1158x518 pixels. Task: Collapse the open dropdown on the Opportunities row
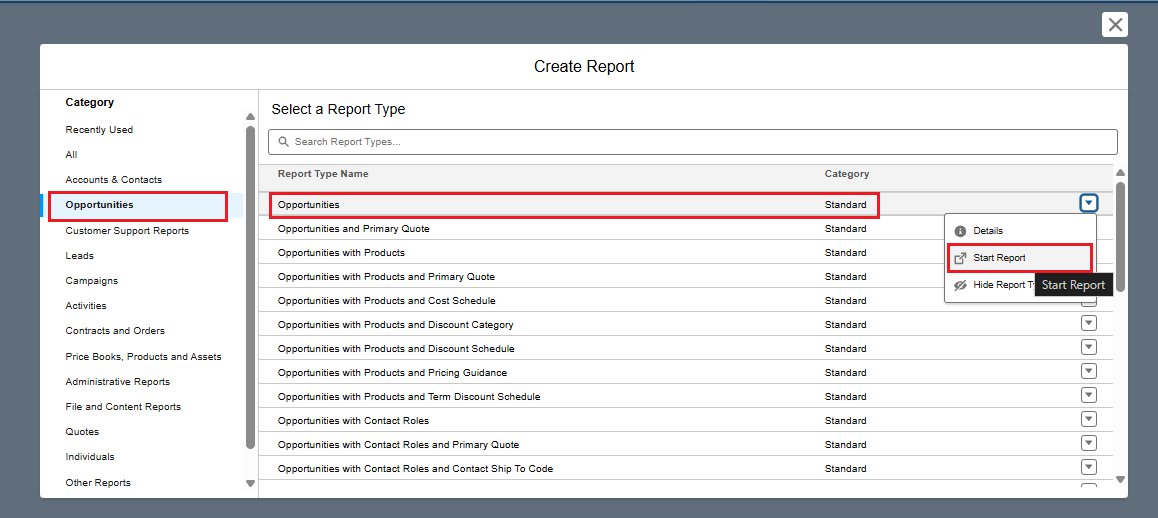click(x=1089, y=203)
